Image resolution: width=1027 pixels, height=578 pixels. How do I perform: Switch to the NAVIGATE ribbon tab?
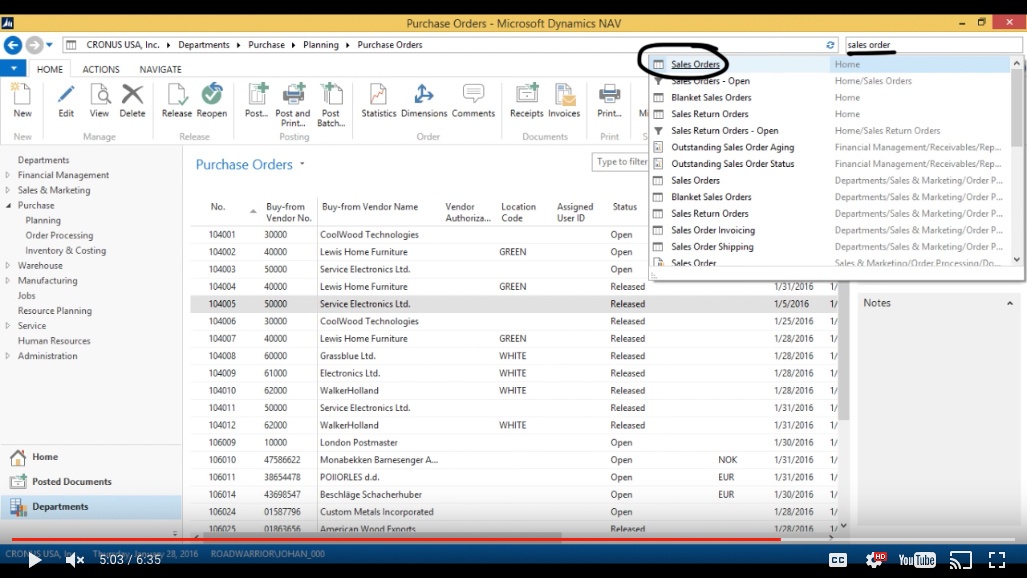tap(160, 69)
